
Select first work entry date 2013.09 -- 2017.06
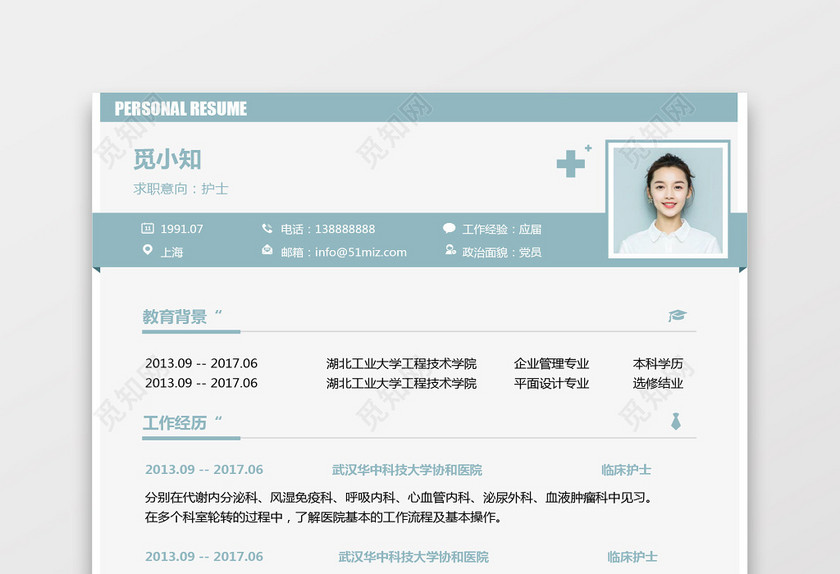click(x=204, y=469)
